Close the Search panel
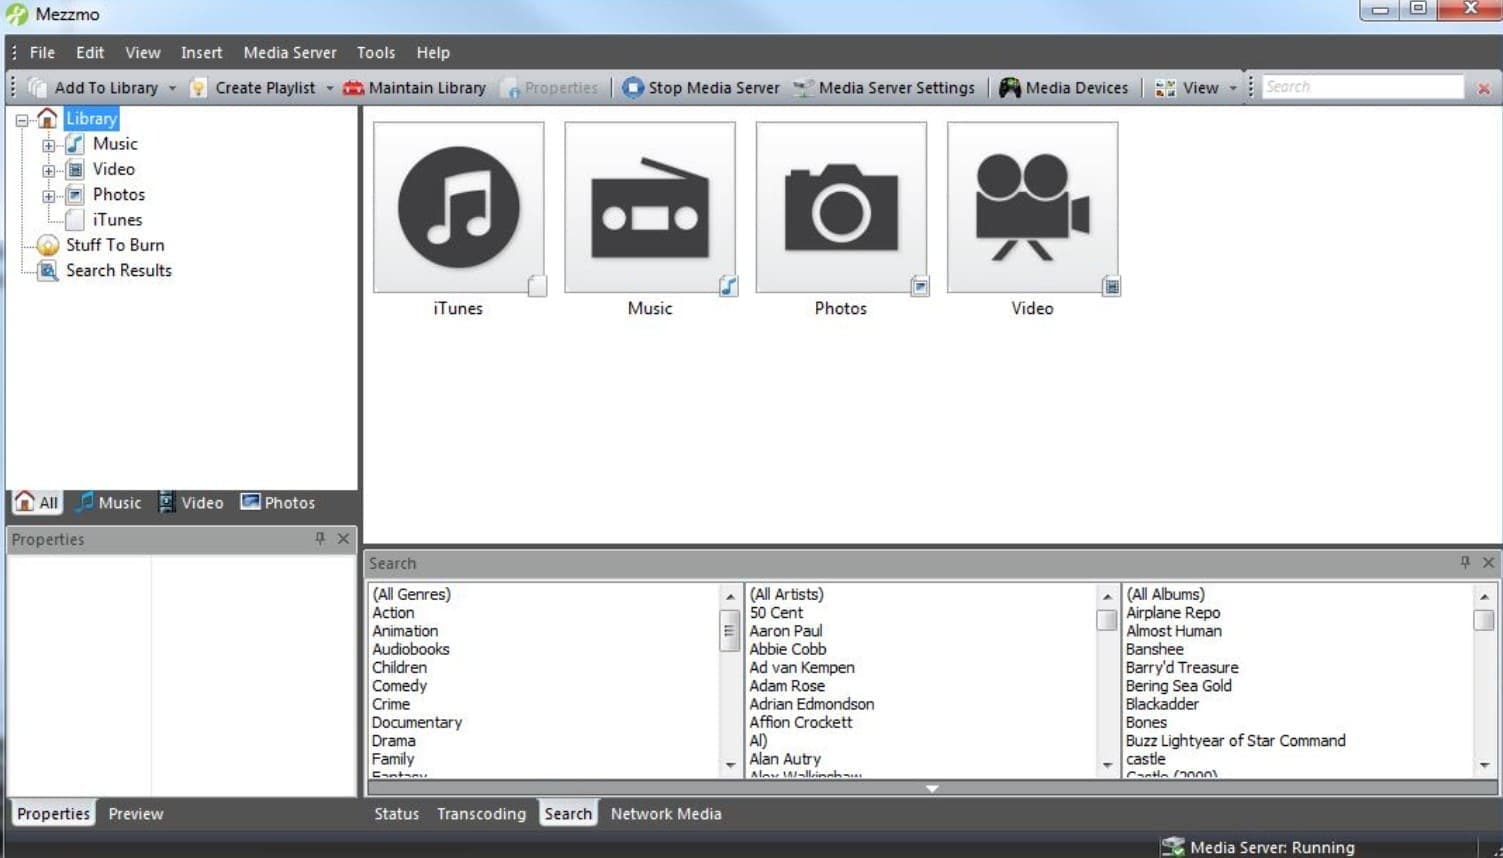 pos(1488,562)
